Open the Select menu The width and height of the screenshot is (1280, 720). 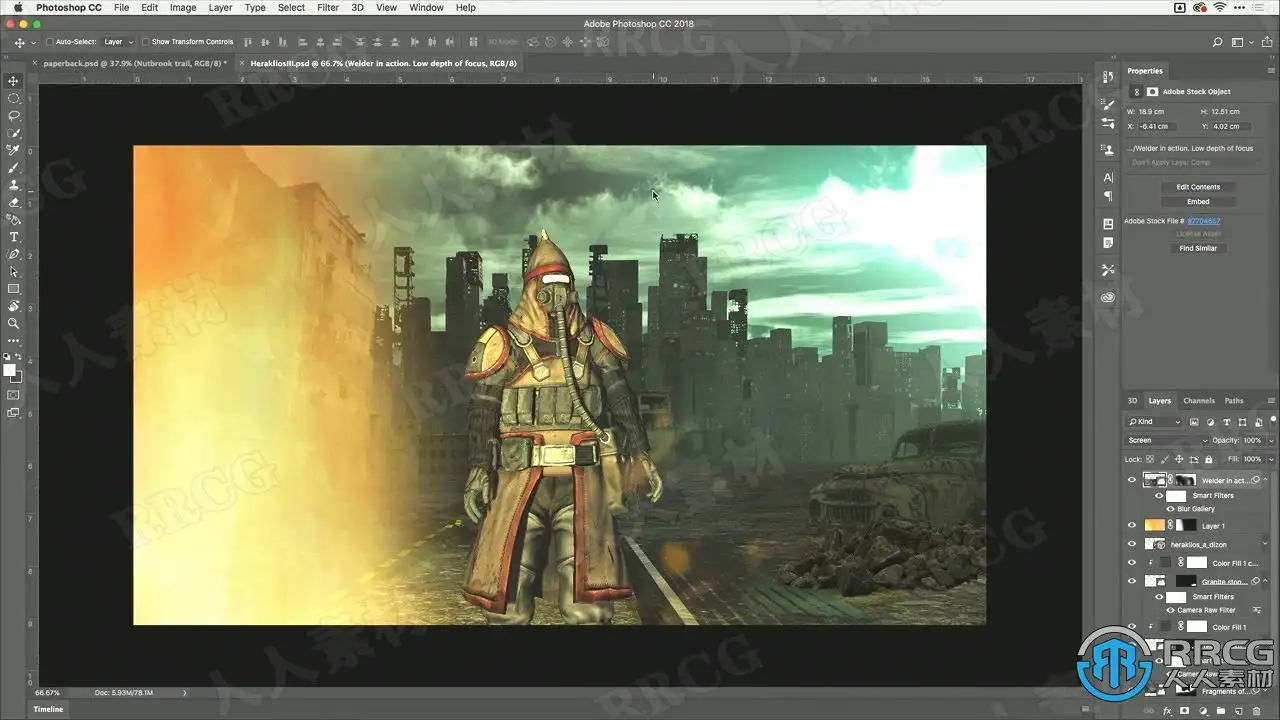coord(292,7)
